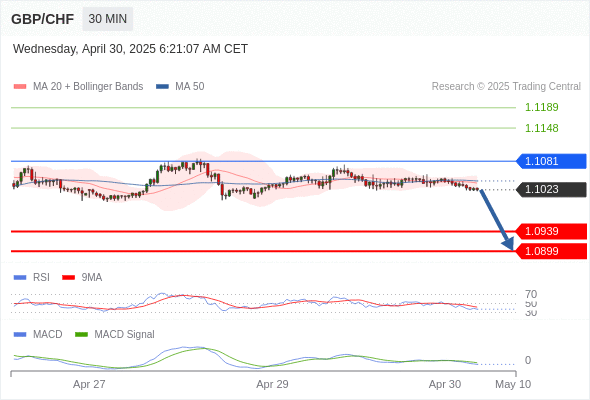590x400 pixels.
Task: Click the Research © 2025 Trading Central credit
Action: pos(506,87)
